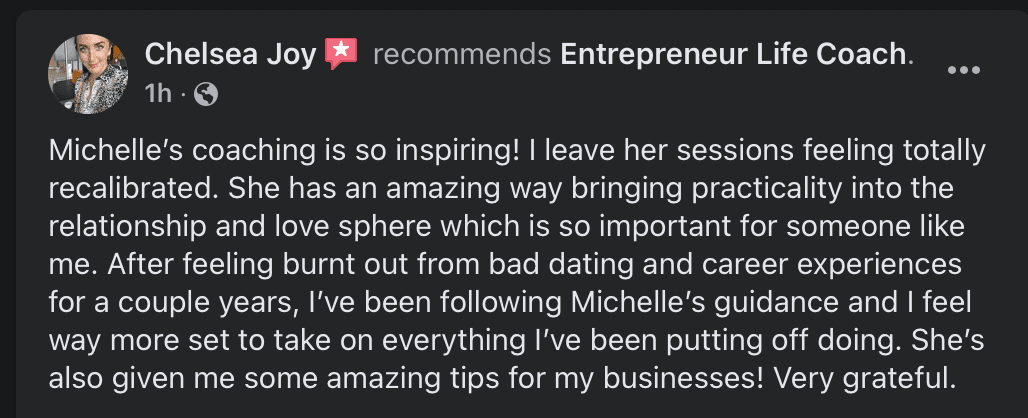Screen dimensions: 1028x418
Task: Click the word "recommends" in the header
Action: [461, 54]
